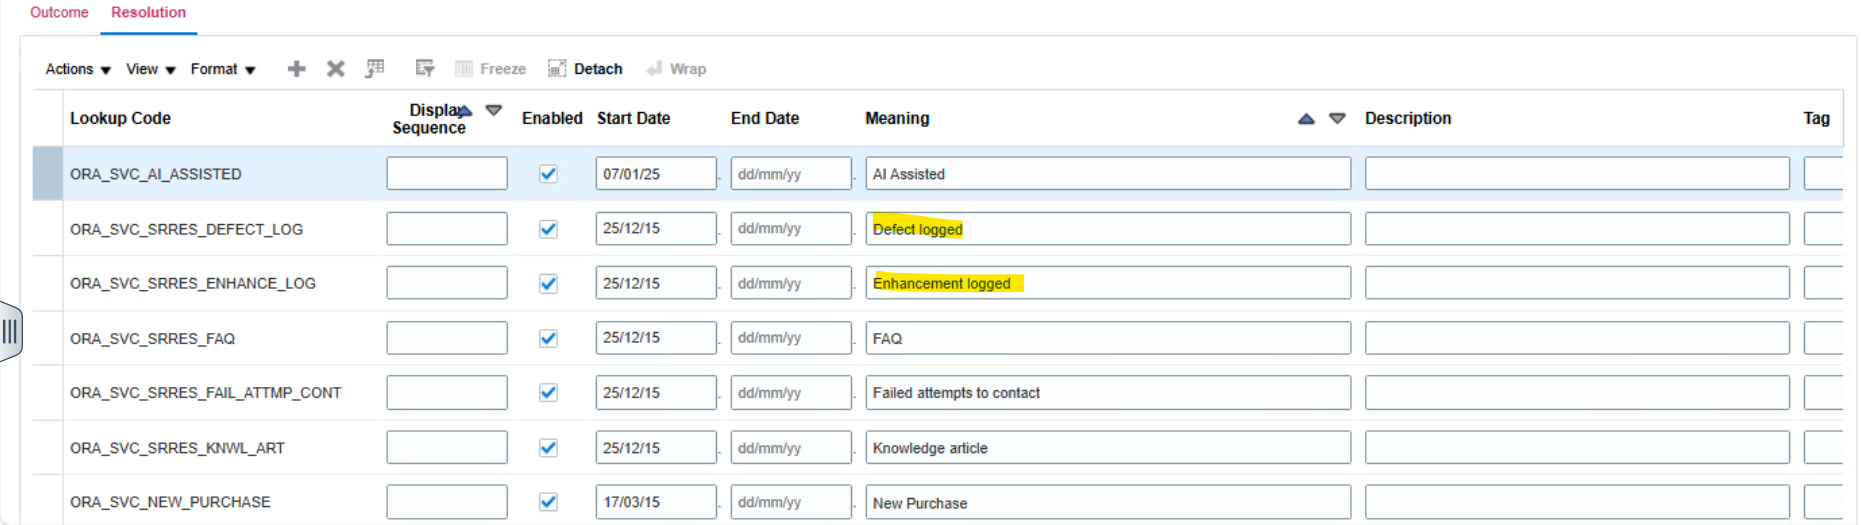Toggle Enabled checkbox for ORA_SVC_NEW_PURCHASE row
This screenshot has width=1861, height=525.
[x=548, y=502]
